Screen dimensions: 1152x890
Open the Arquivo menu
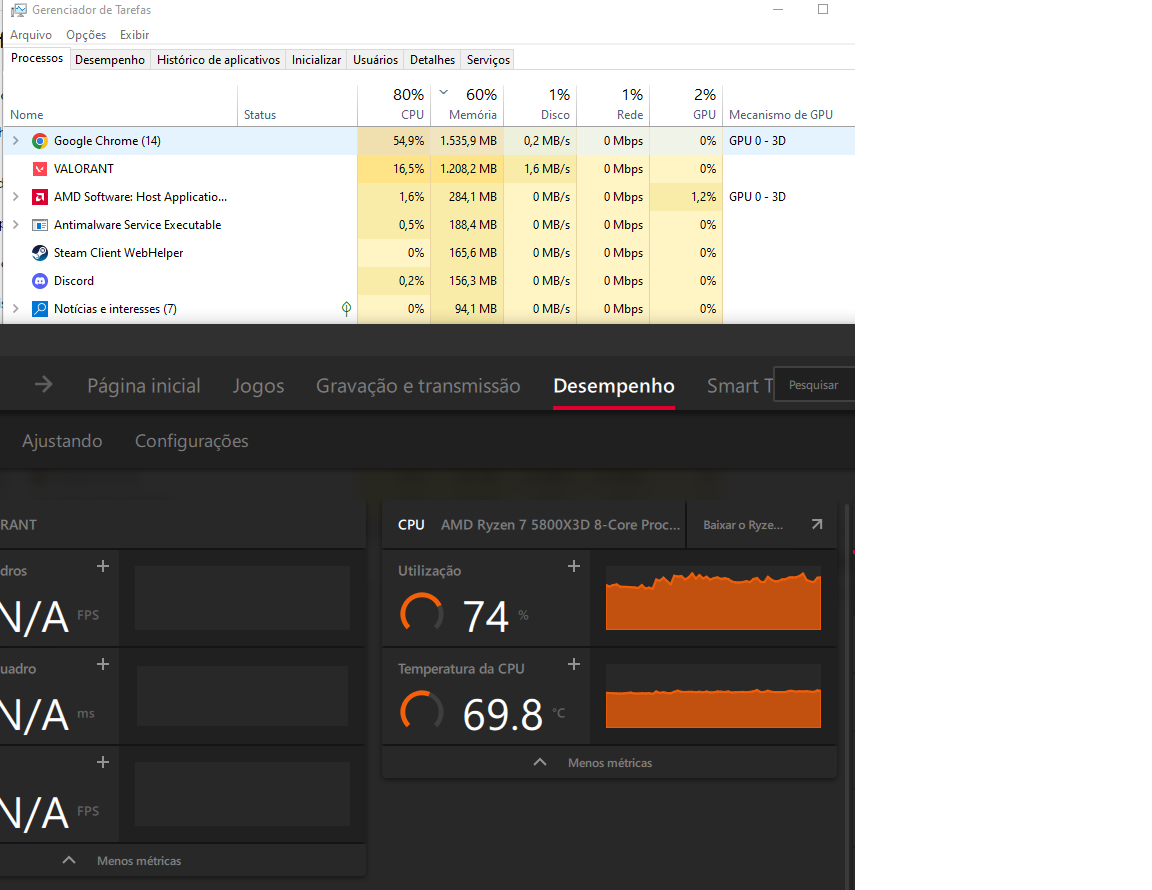(31, 35)
